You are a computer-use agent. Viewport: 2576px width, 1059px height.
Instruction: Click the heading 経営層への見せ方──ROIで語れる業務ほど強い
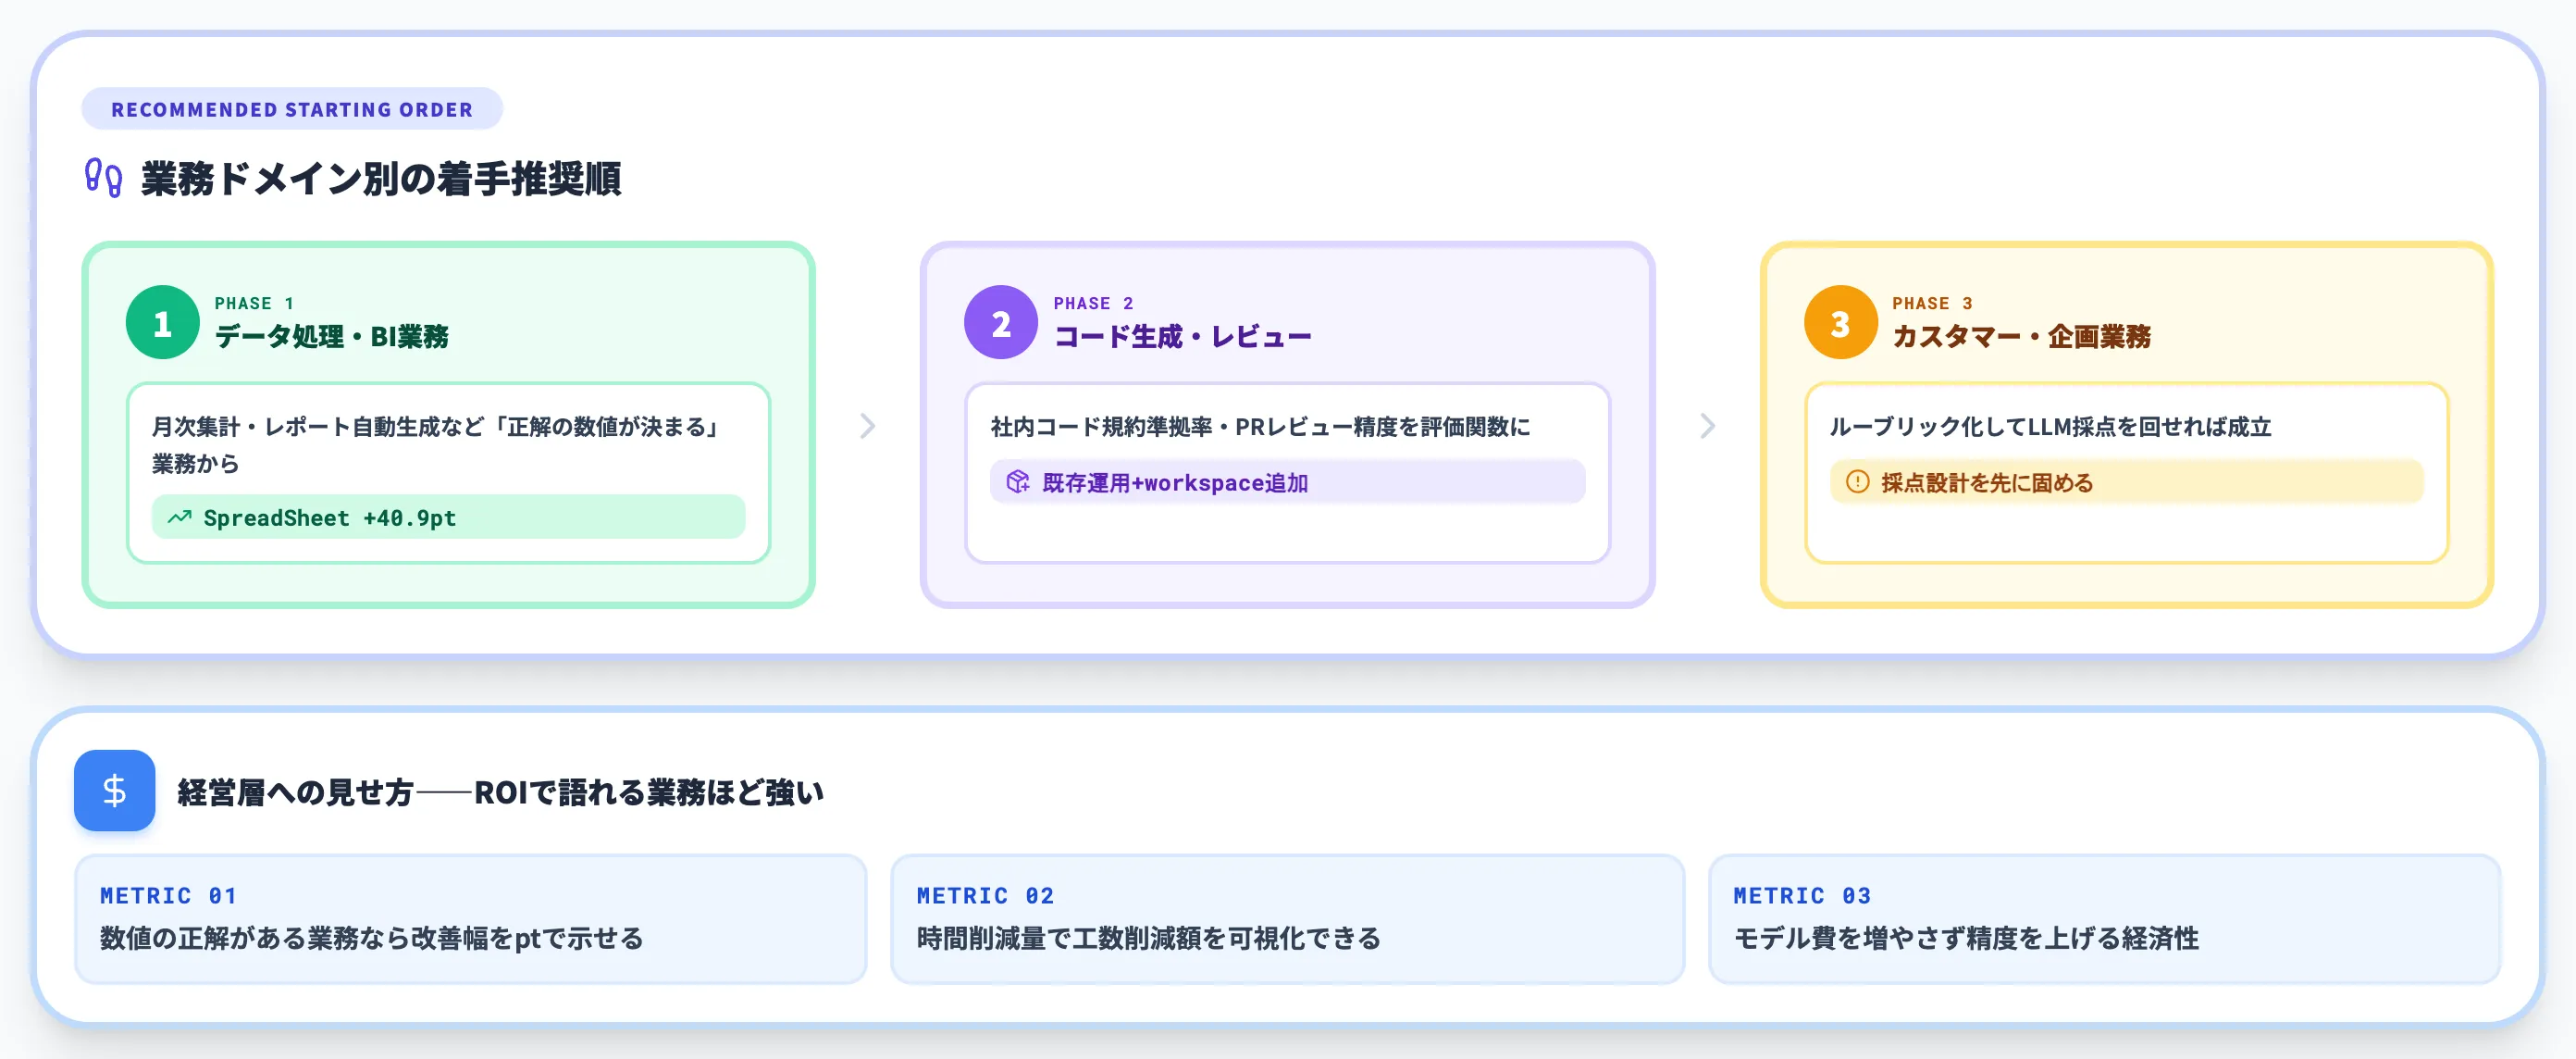coord(500,792)
